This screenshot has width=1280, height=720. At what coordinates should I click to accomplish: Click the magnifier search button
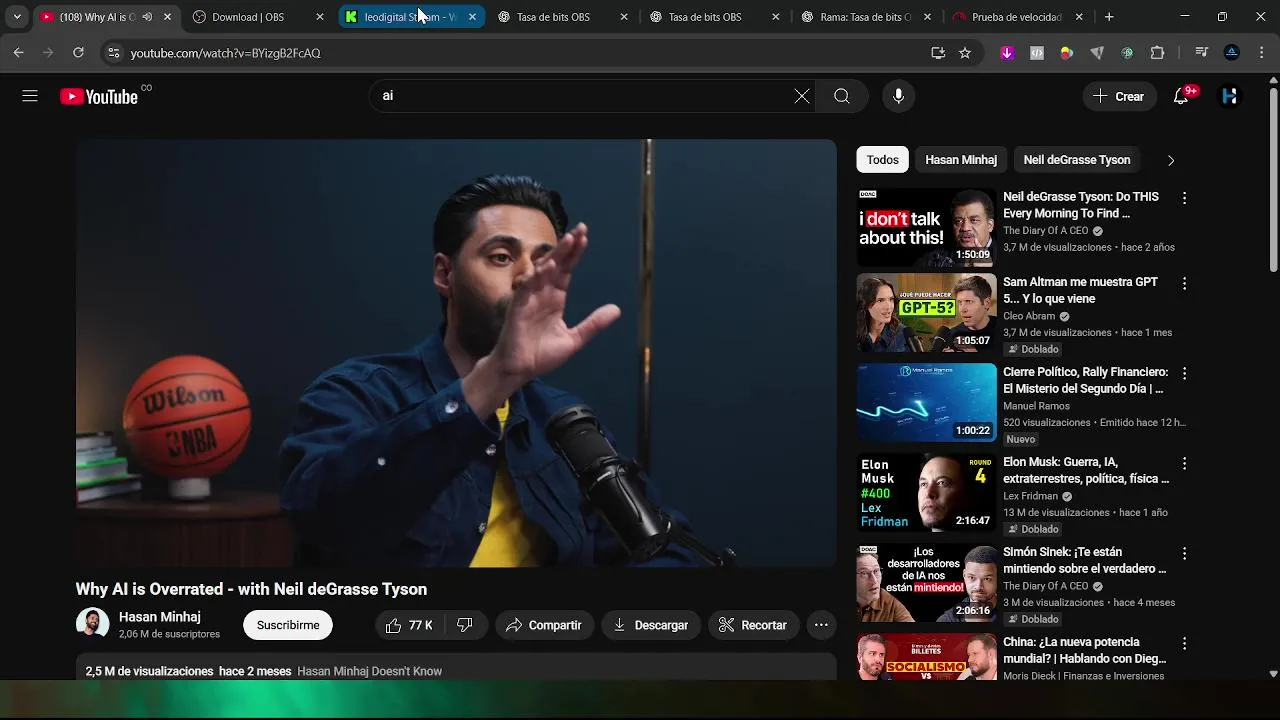point(842,96)
